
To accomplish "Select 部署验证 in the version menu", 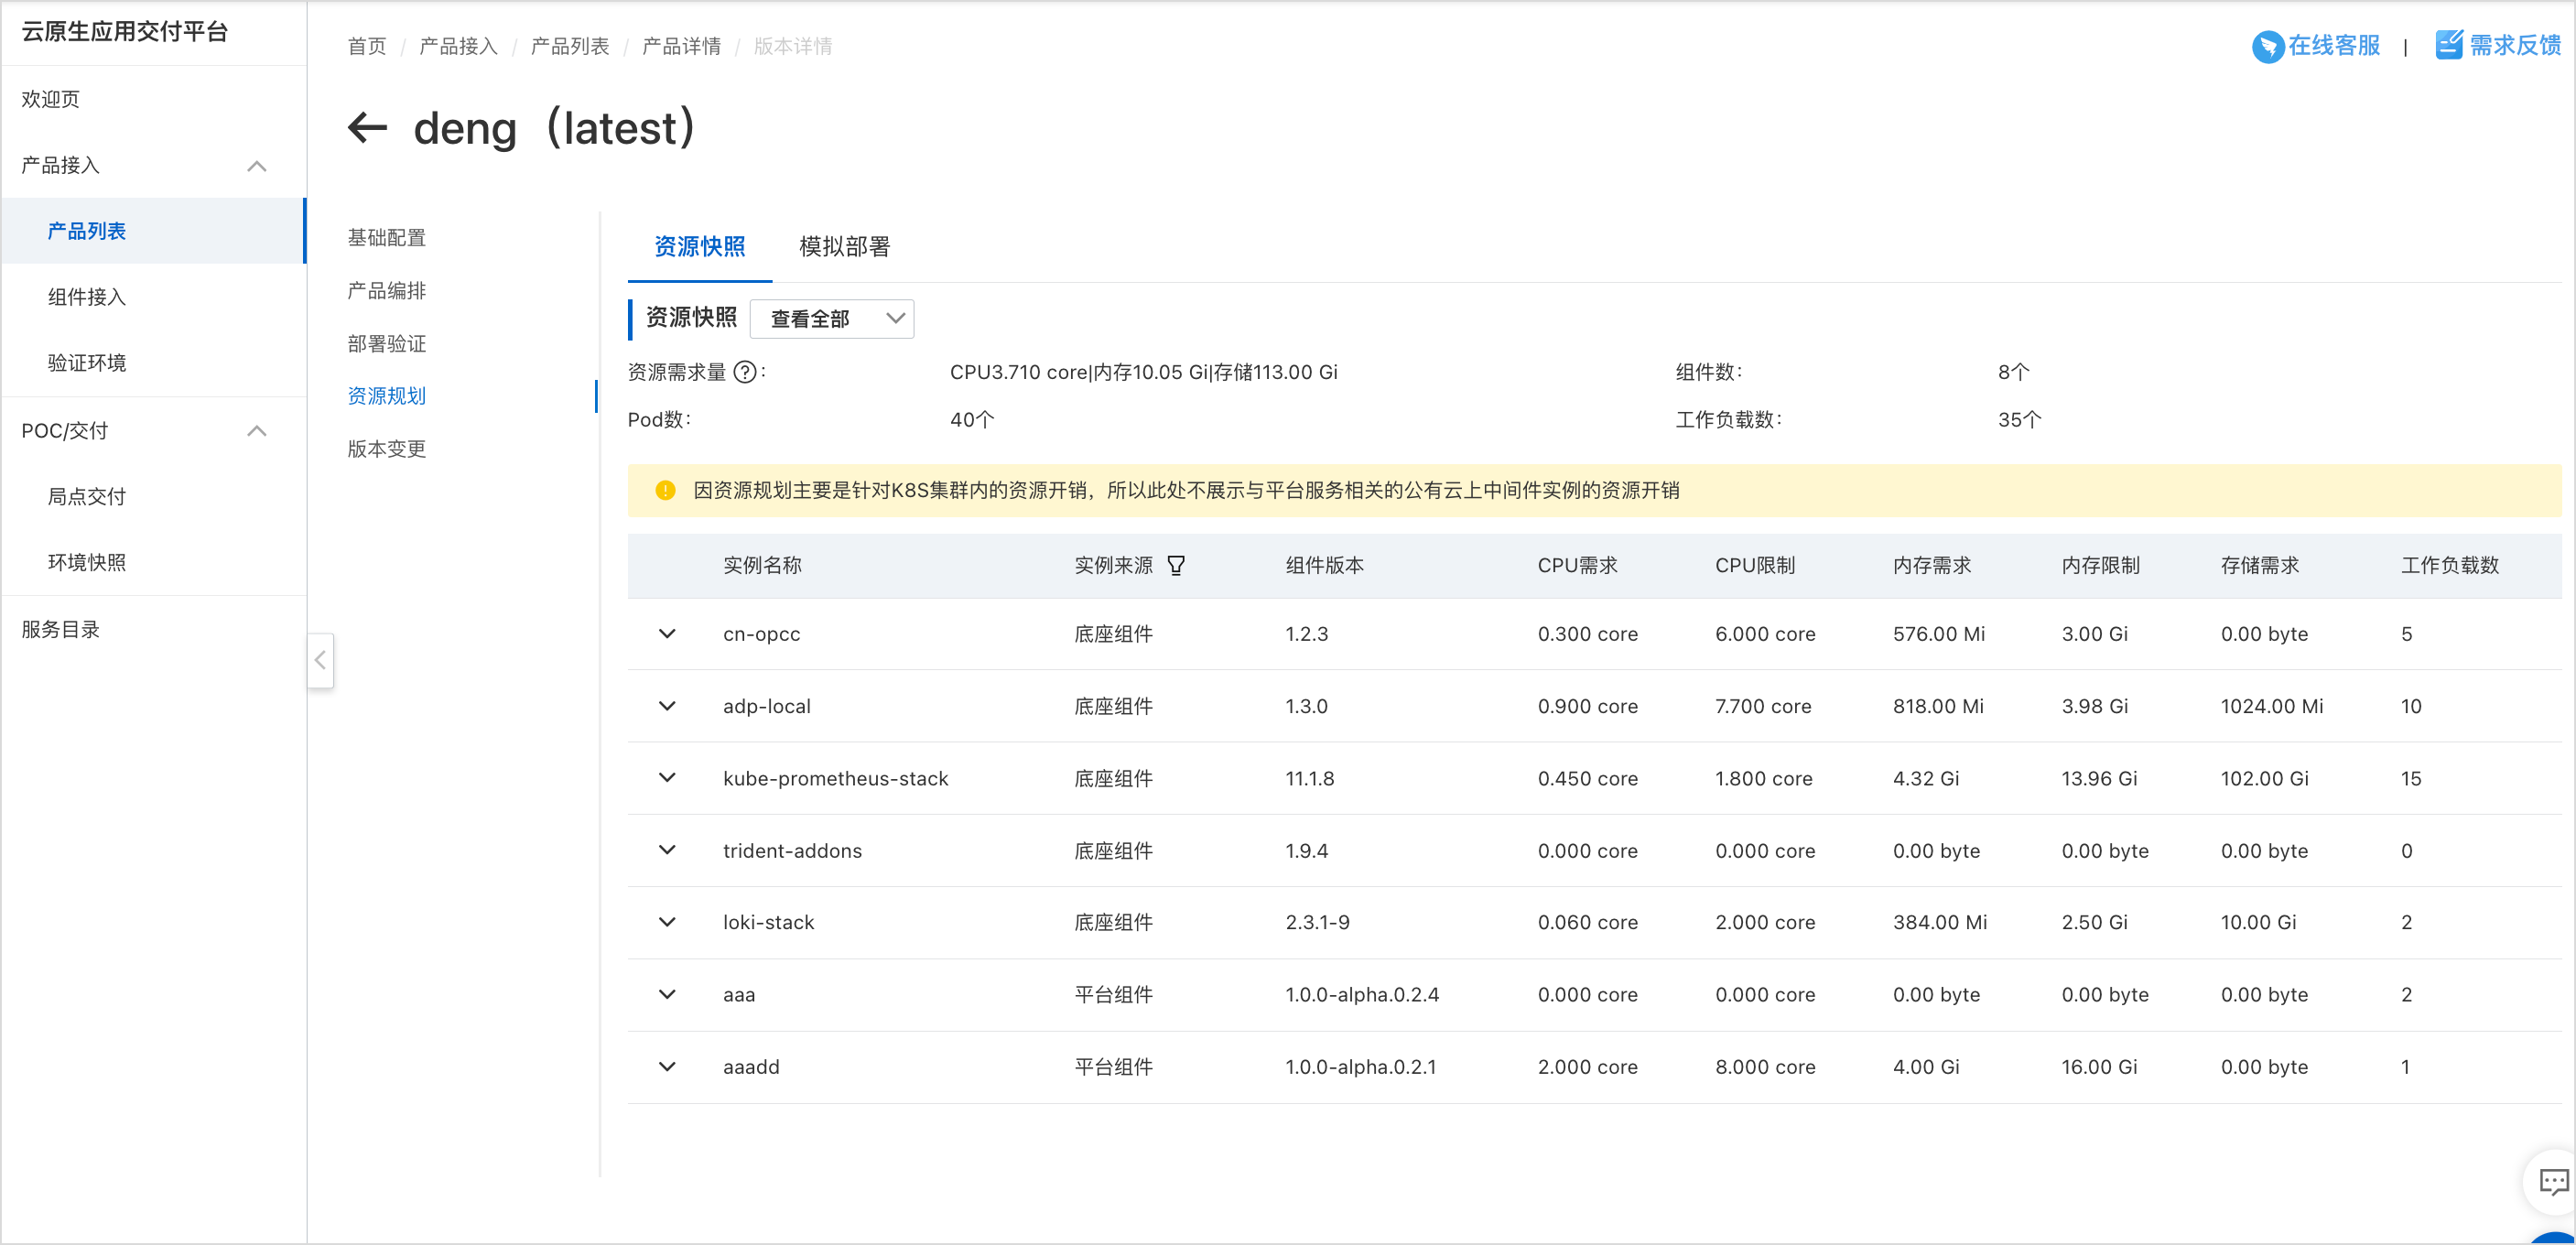I will click(x=387, y=344).
